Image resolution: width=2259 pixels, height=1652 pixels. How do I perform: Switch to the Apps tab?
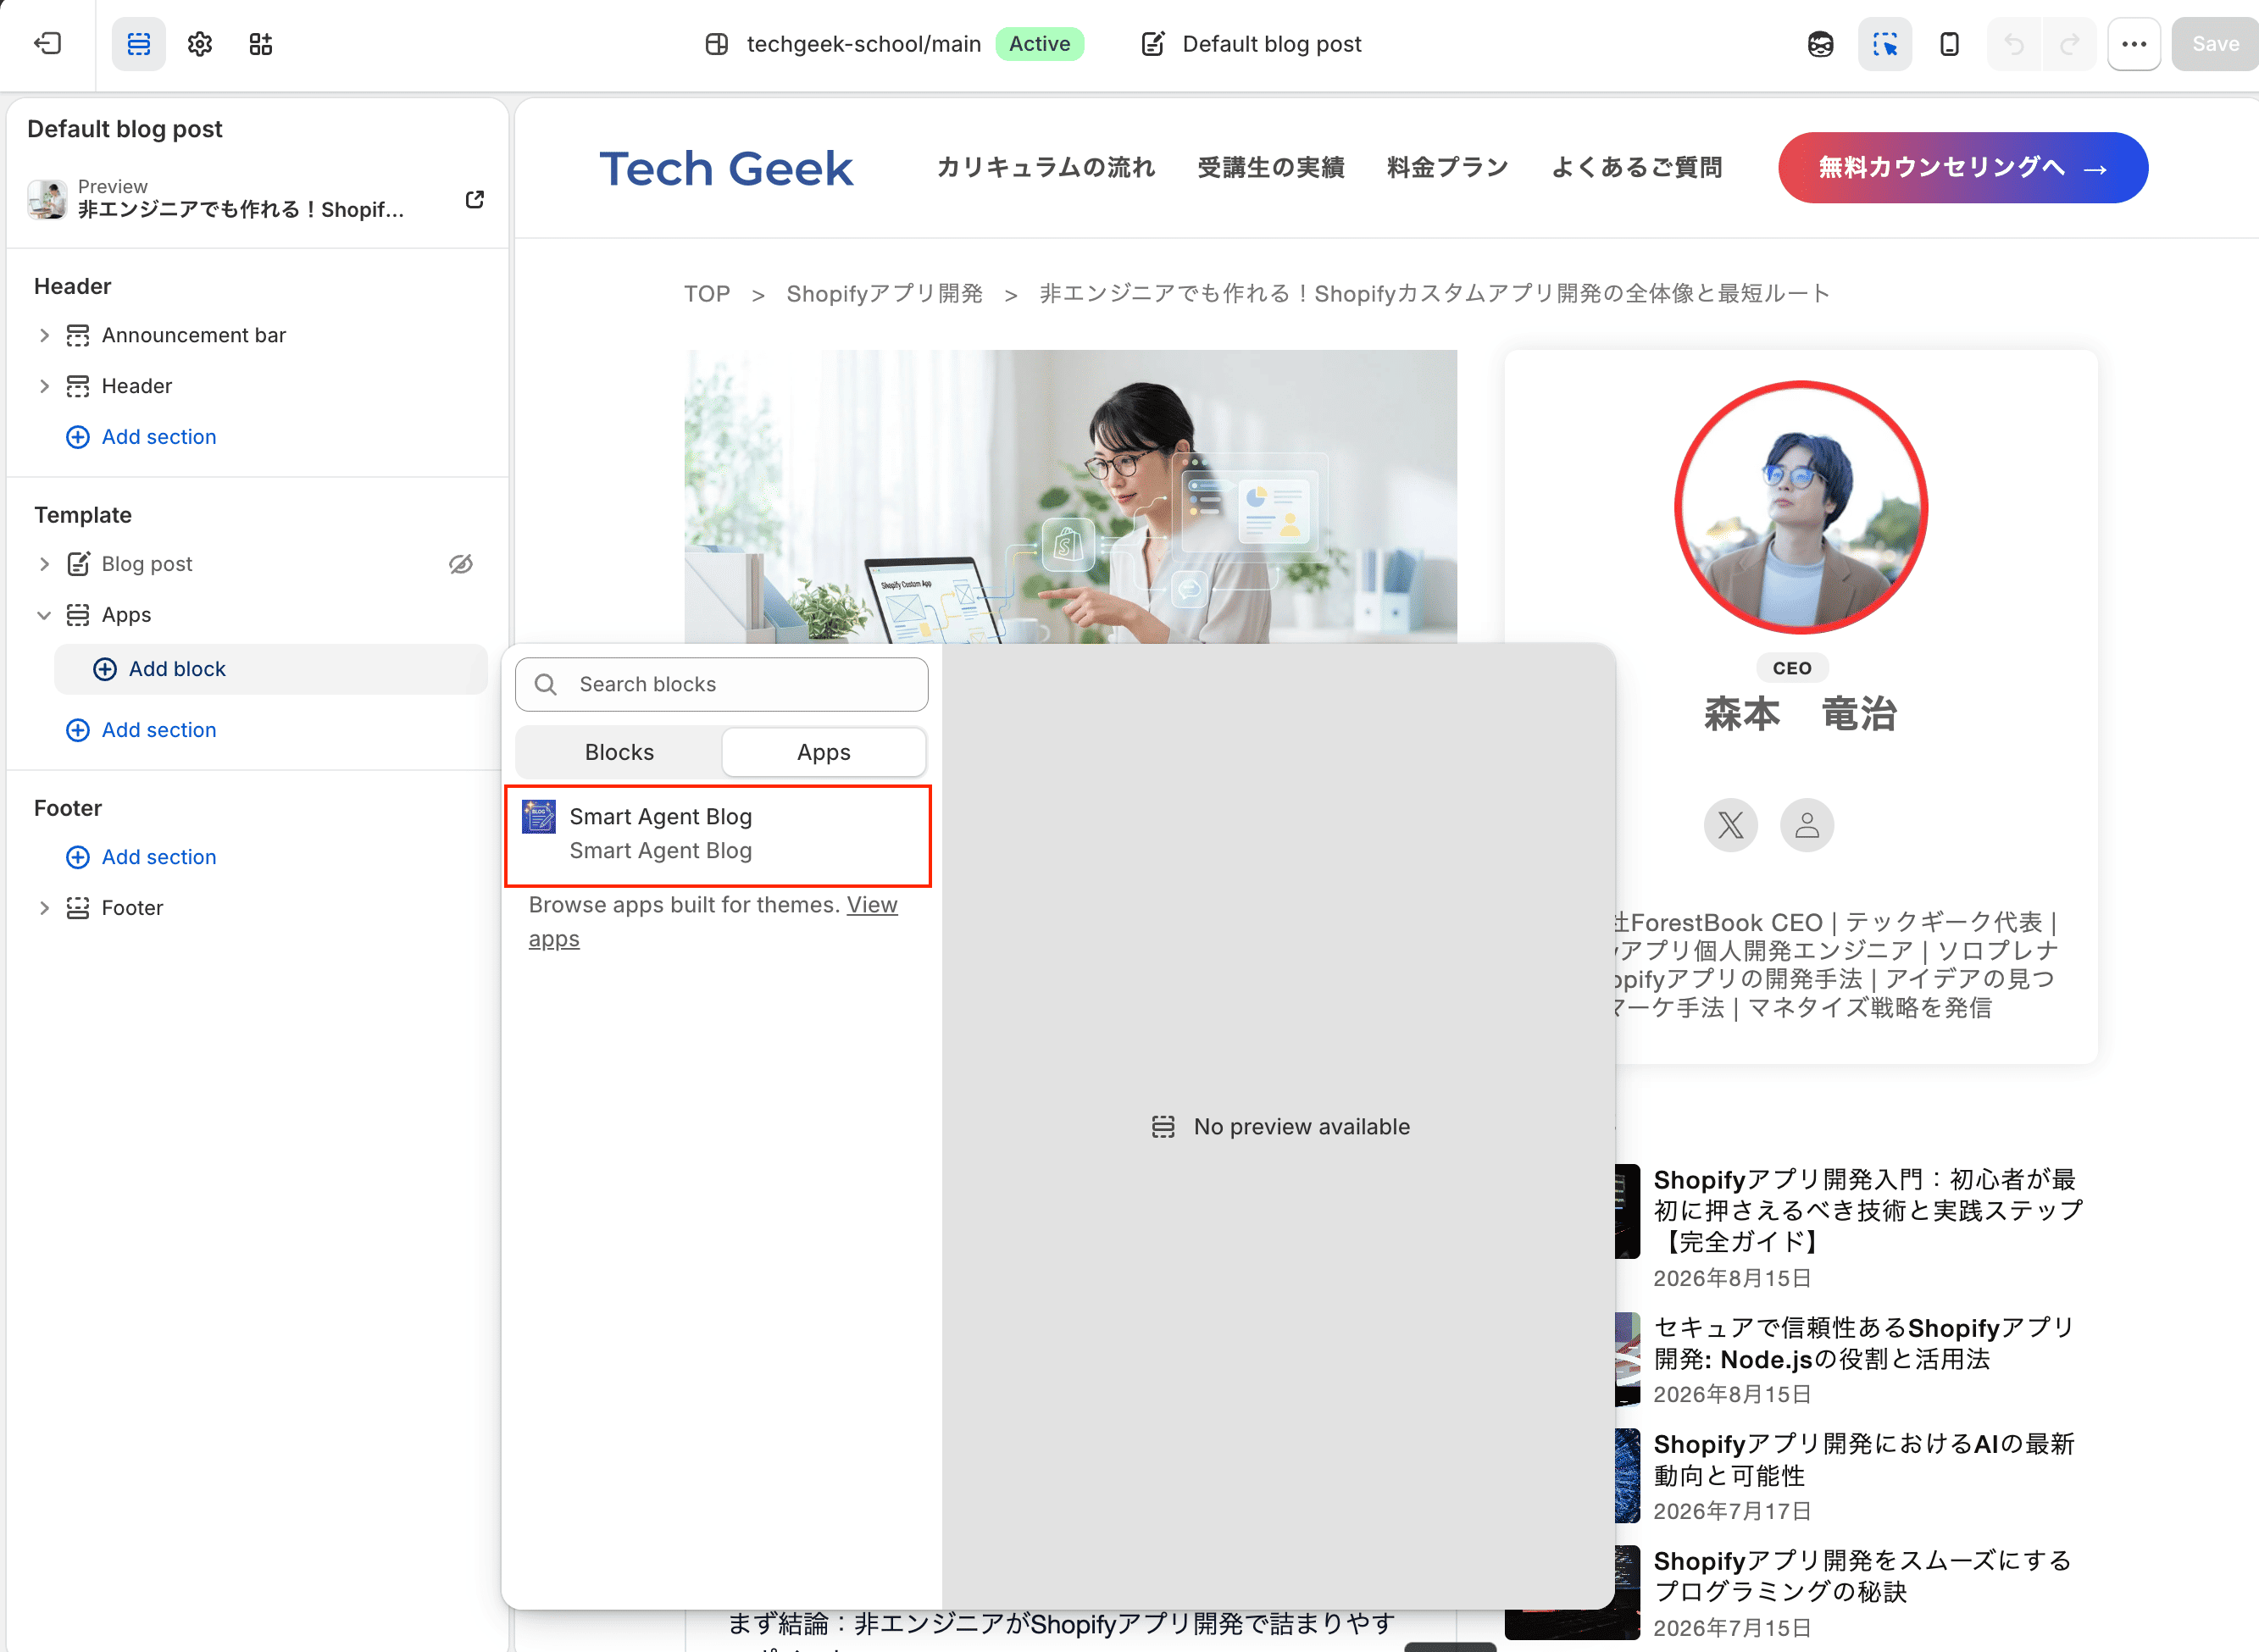pyautogui.click(x=823, y=752)
